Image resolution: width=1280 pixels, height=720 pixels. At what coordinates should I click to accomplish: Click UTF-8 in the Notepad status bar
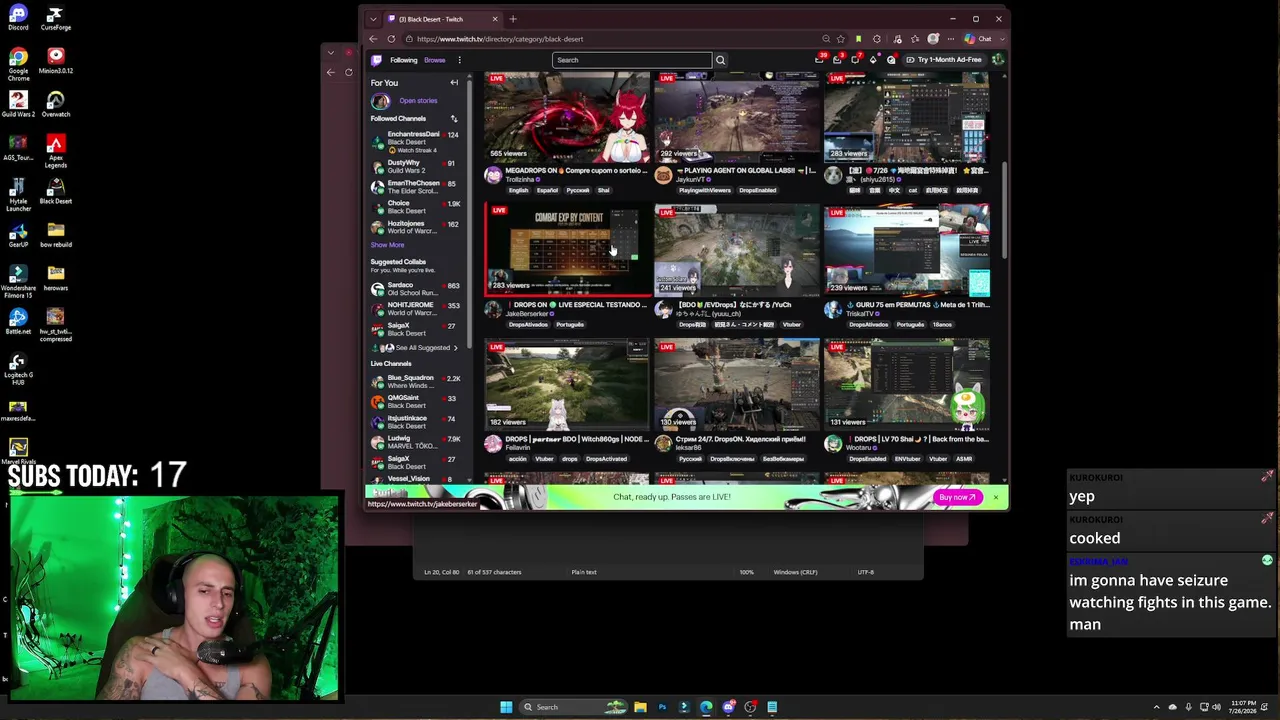866,572
